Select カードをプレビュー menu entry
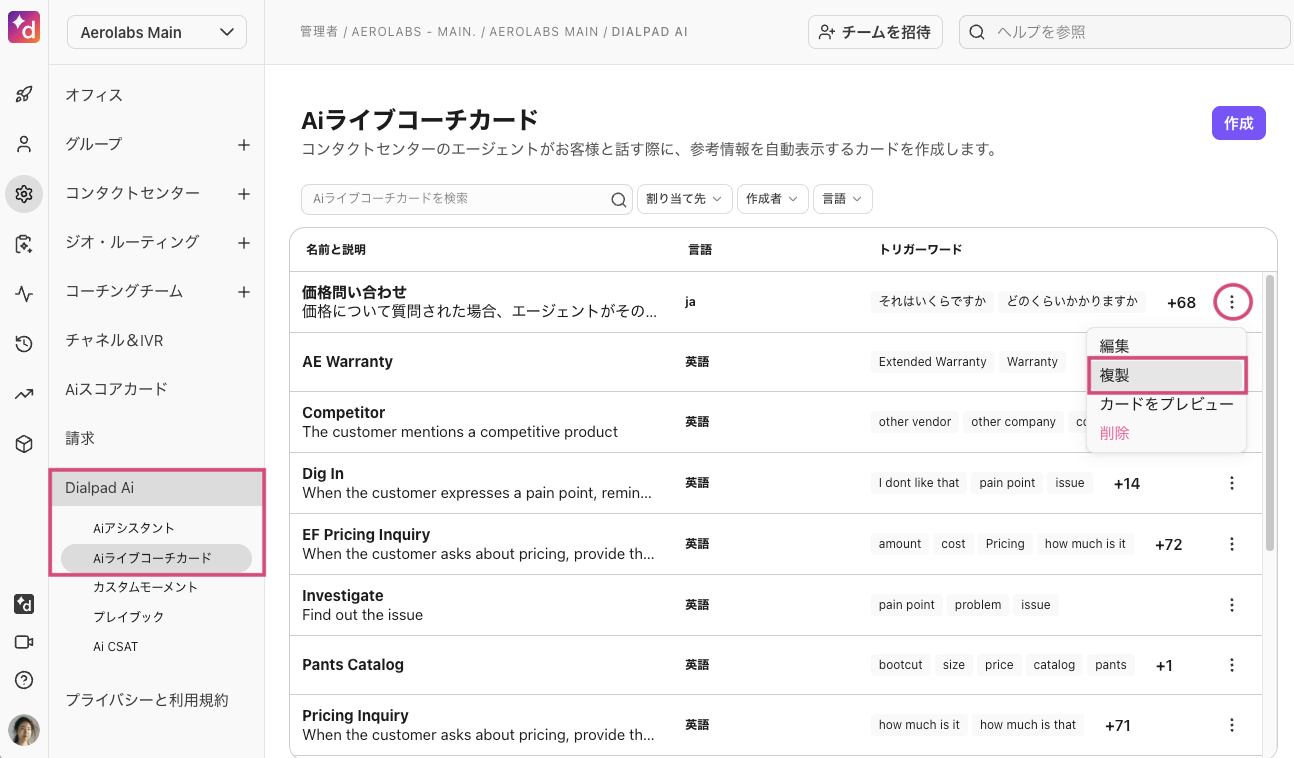Image resolution: width=1294 pixels, height=758 pixels. (x=1166, y=404)
